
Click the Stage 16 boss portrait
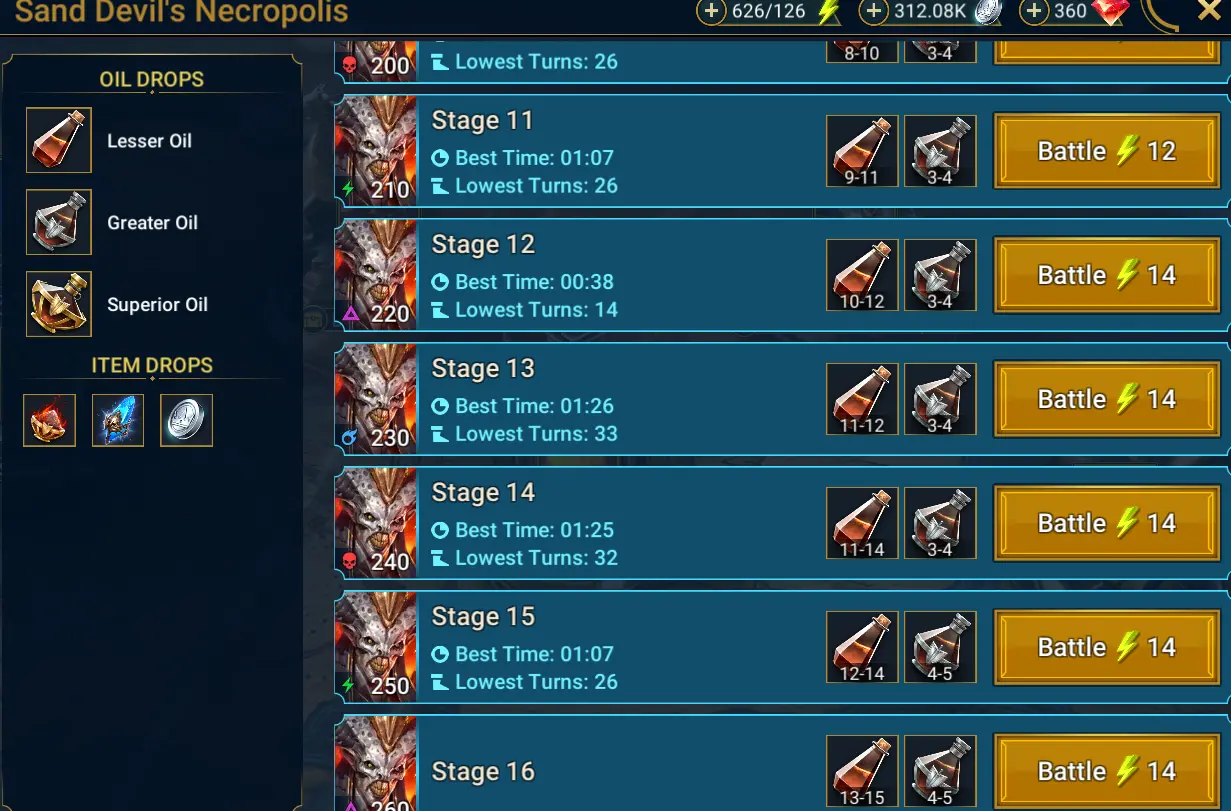point(375,764)
